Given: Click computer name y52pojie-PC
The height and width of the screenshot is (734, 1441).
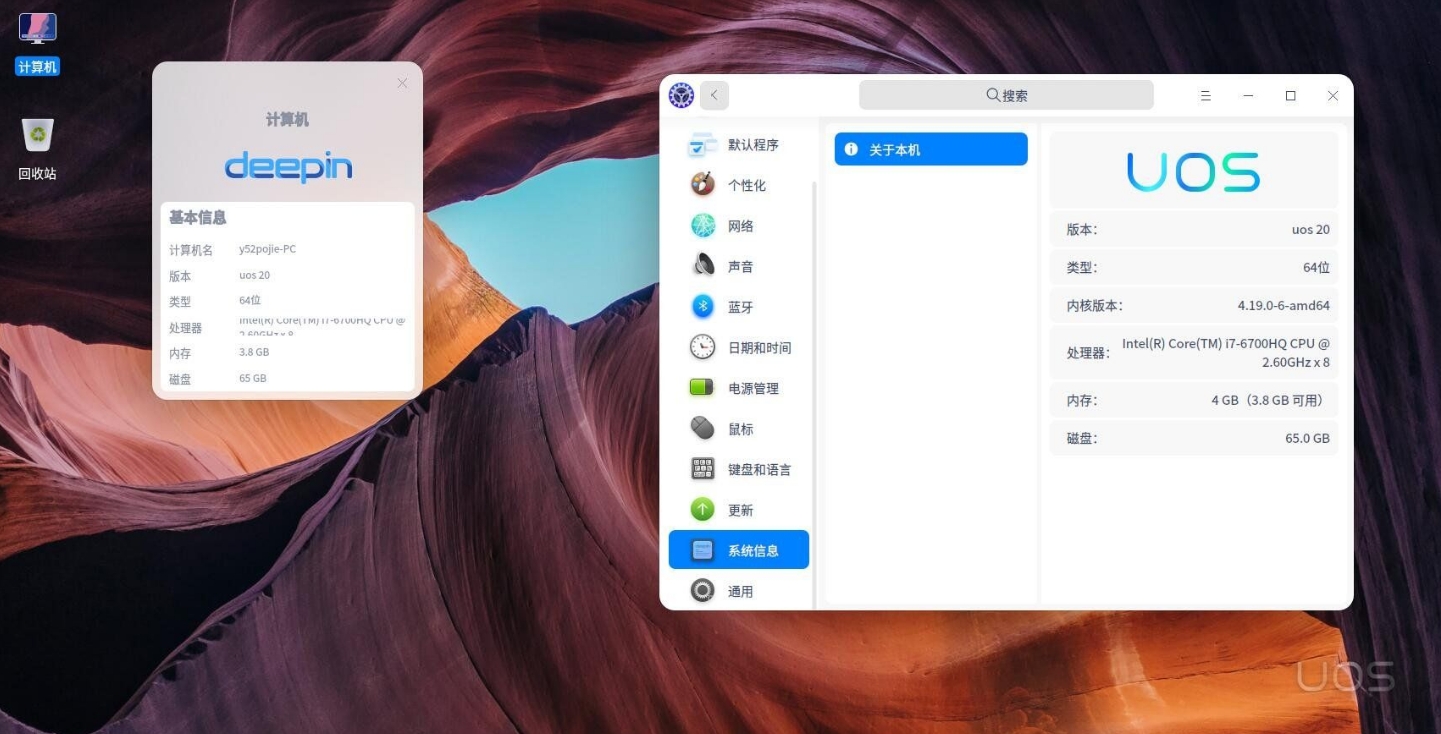Looking at the screenshot, I should click(x=267, y=249).
